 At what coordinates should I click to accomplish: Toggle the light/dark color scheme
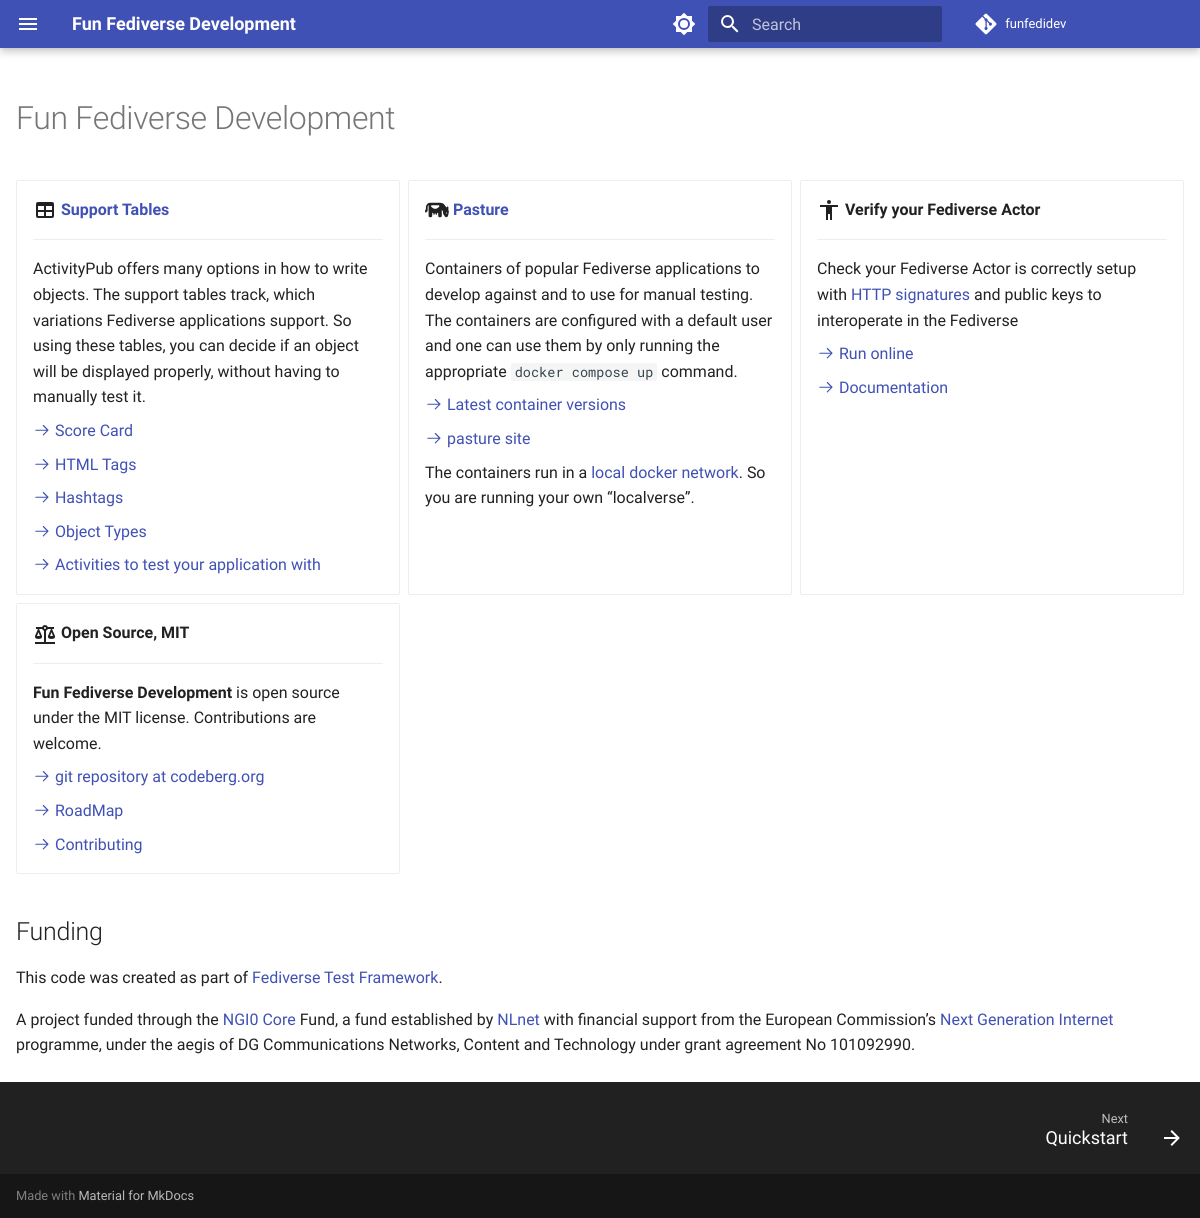click(x=684, y=24)
